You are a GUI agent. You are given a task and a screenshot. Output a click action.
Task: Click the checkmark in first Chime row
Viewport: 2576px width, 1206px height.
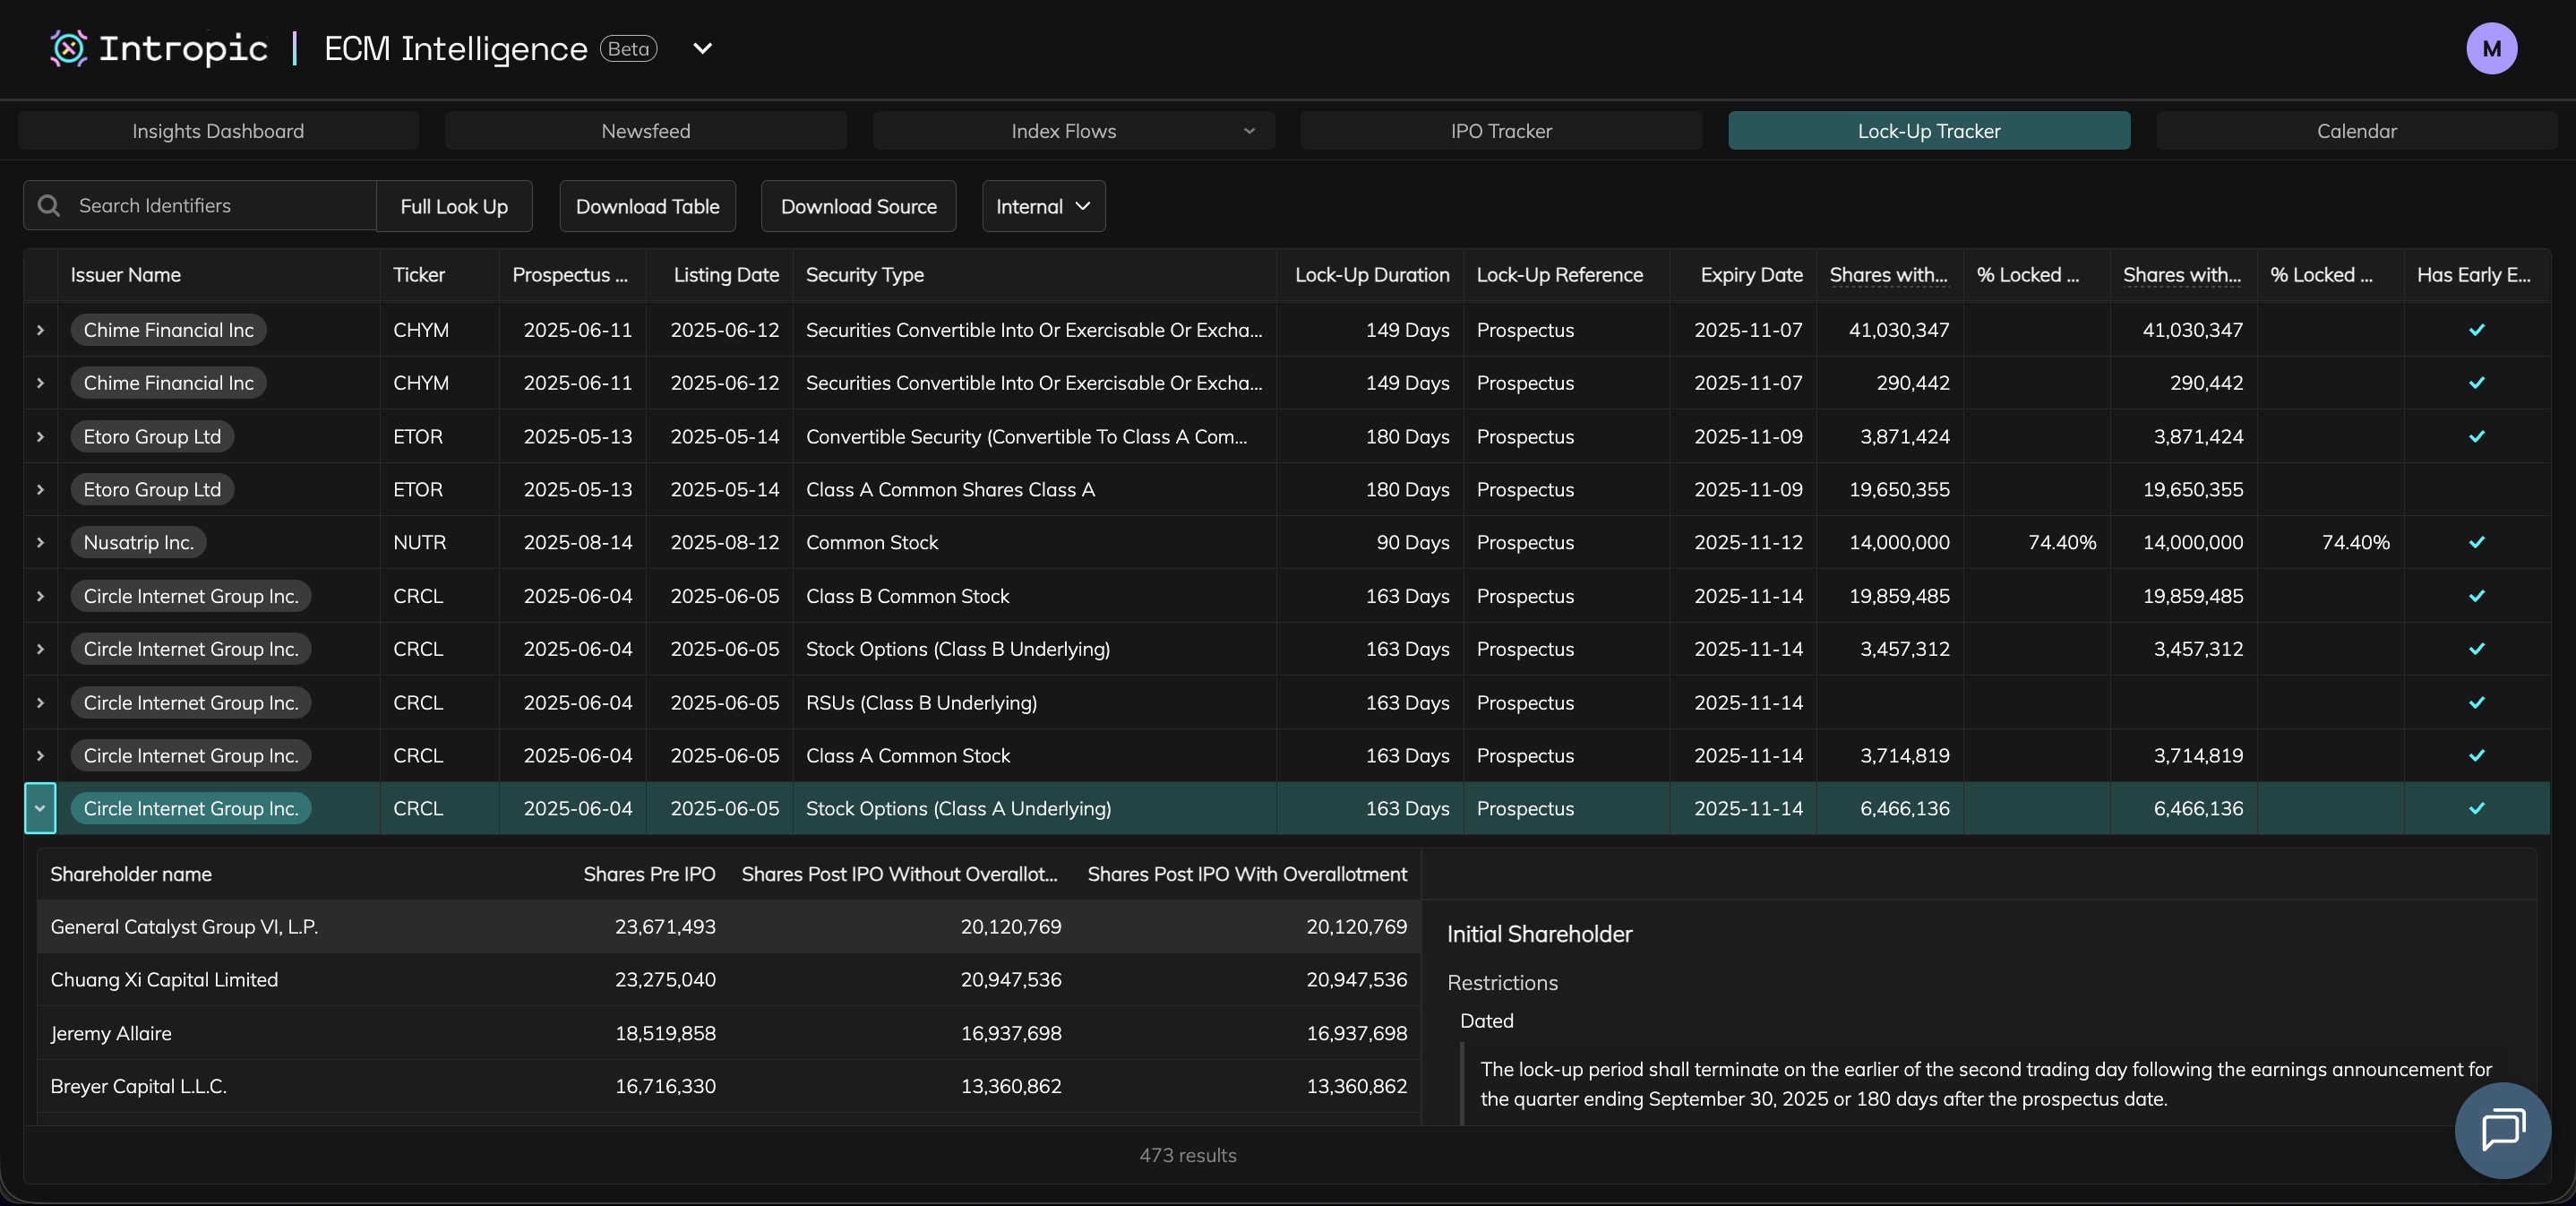point(2476,330)
